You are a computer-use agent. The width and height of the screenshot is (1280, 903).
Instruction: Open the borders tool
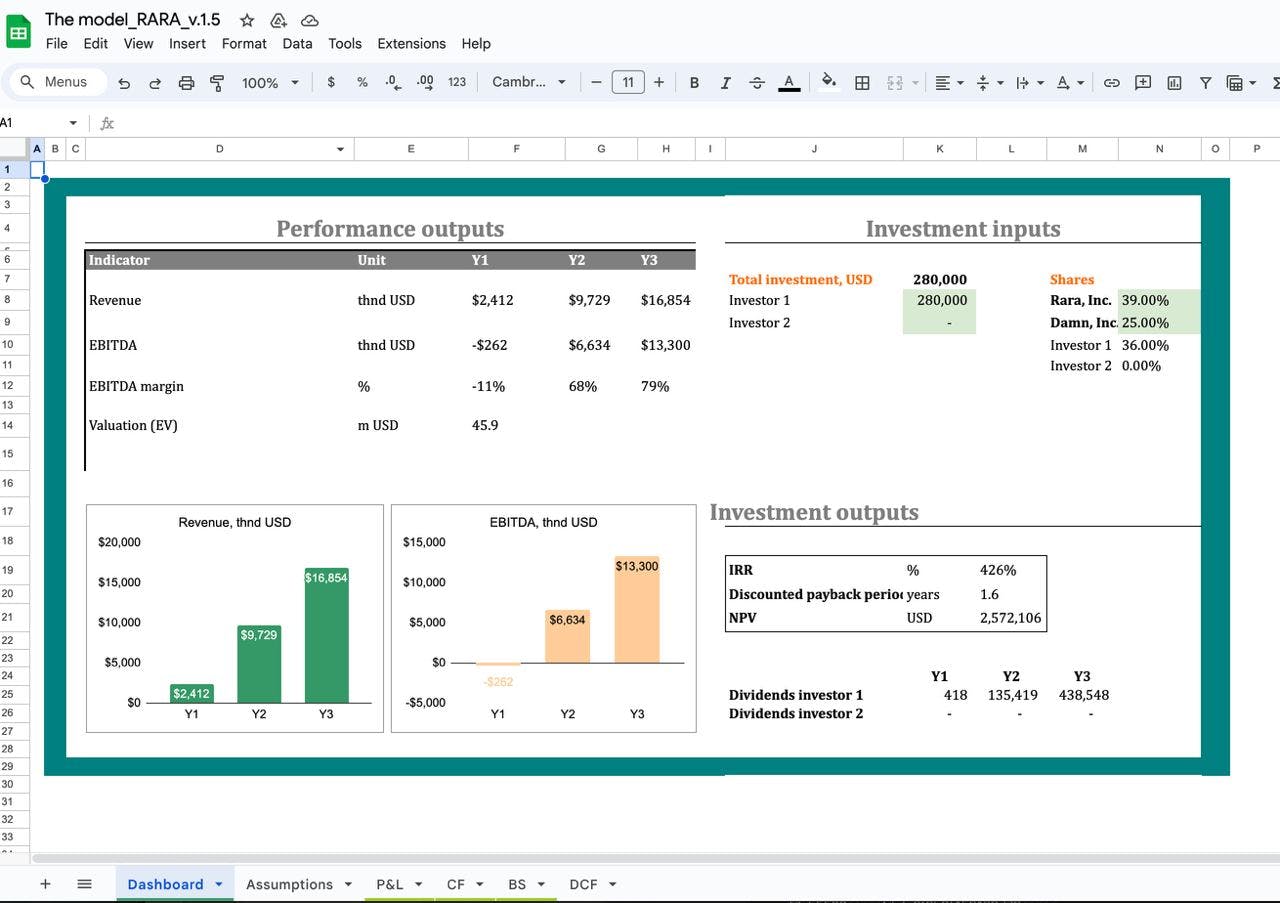coord(862,83)
